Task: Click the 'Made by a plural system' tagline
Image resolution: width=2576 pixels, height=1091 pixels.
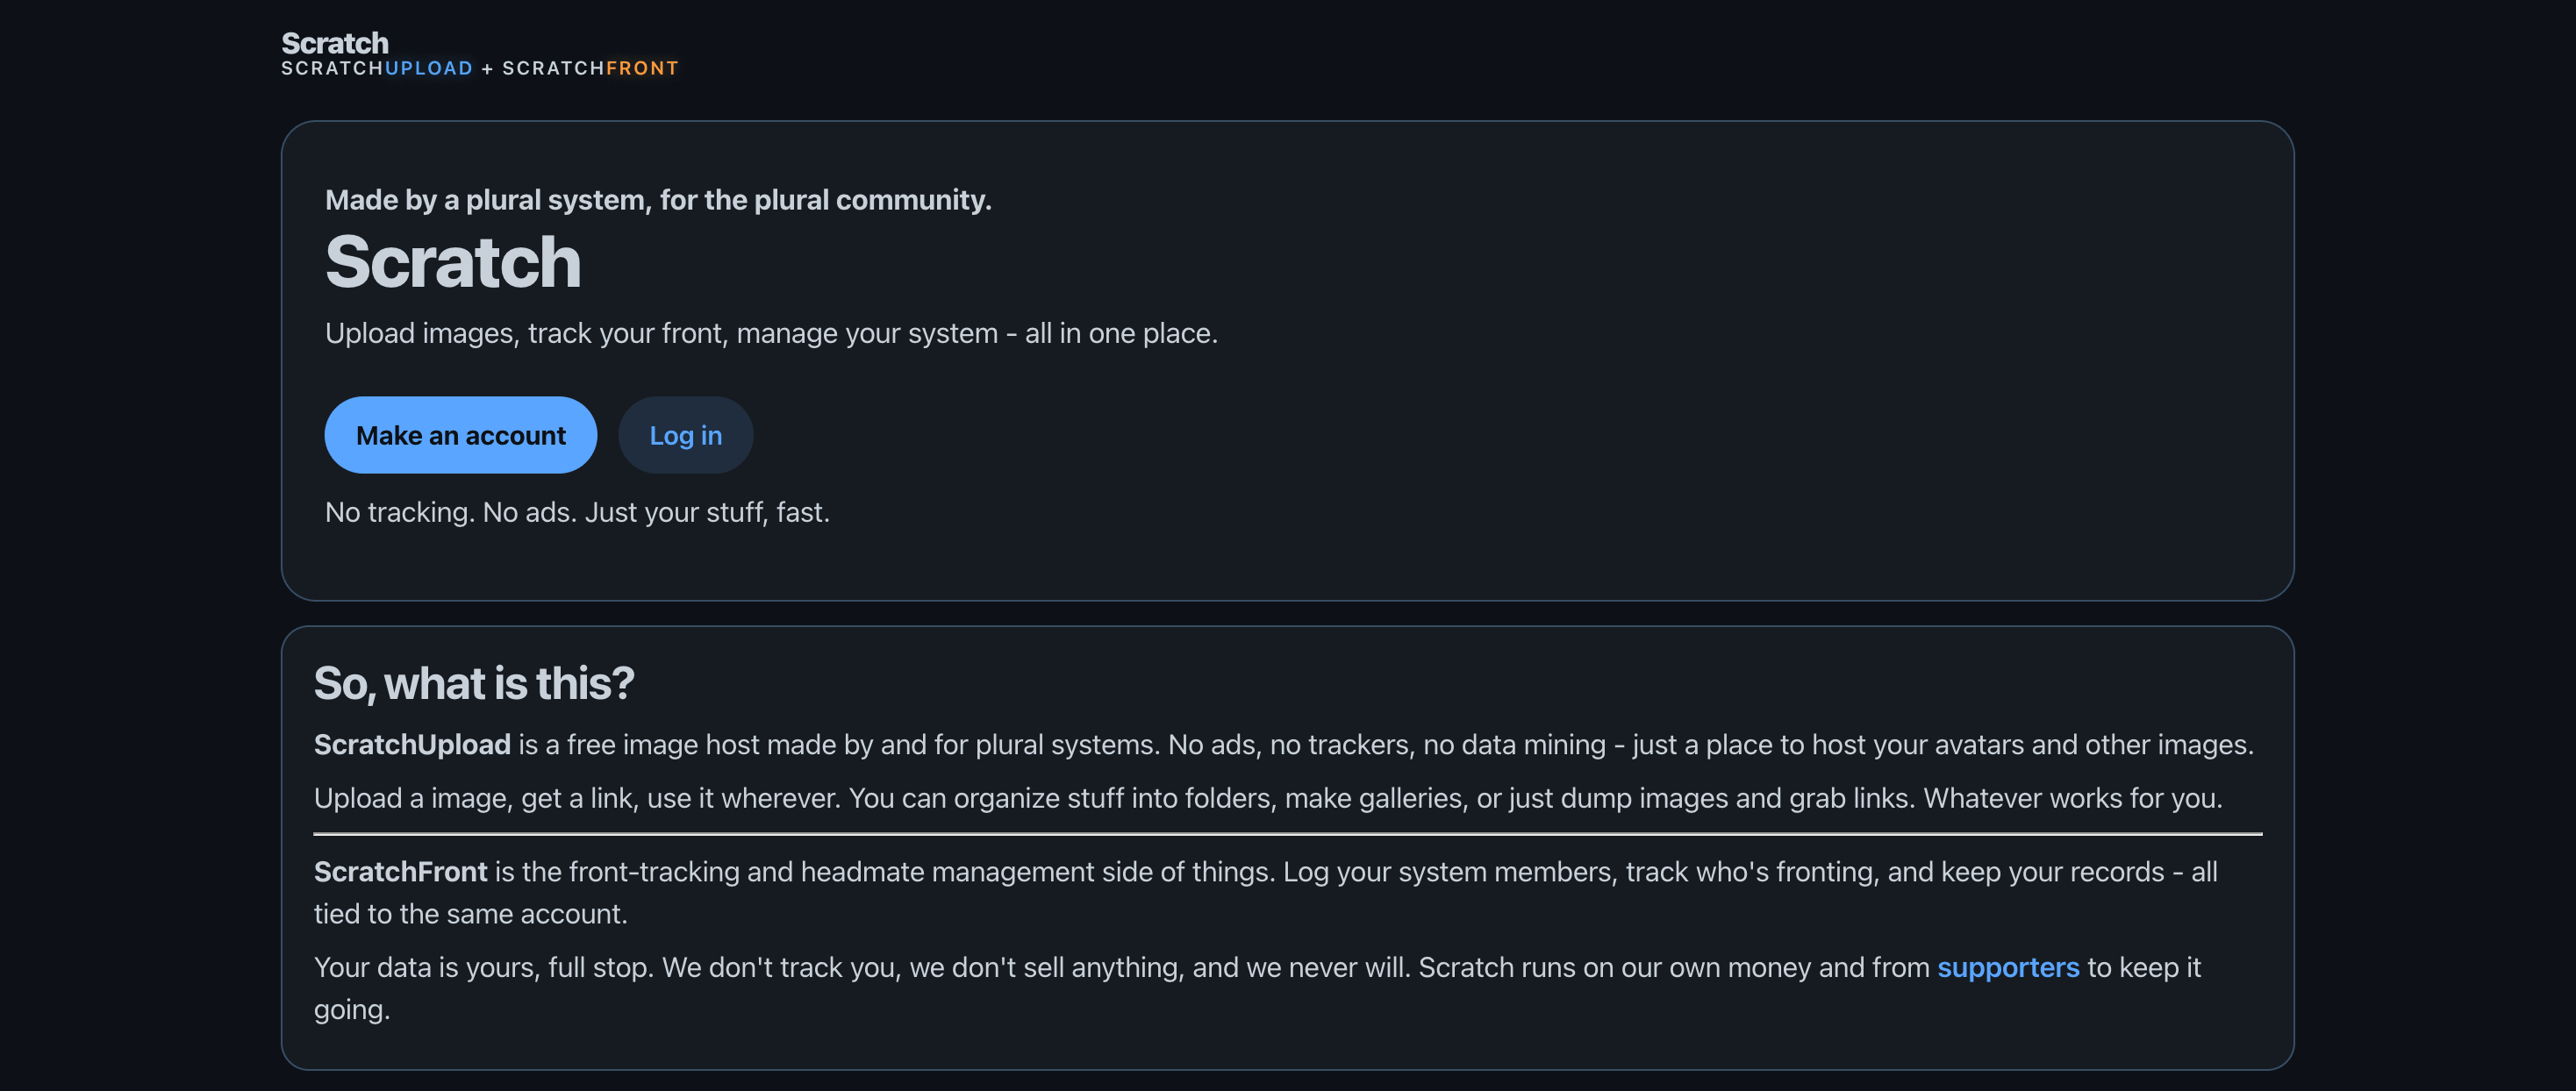Action: tap(658, 200)
